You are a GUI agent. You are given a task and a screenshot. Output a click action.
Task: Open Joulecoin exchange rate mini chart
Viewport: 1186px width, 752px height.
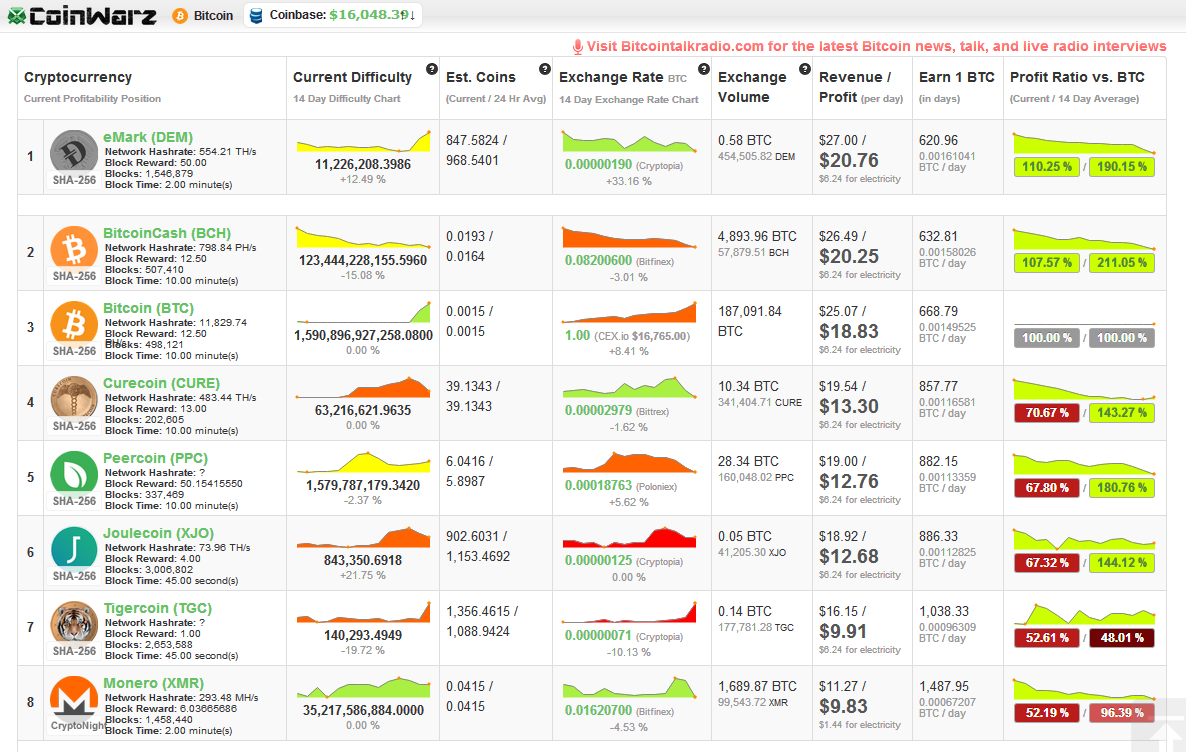click(x=629, y=537)
